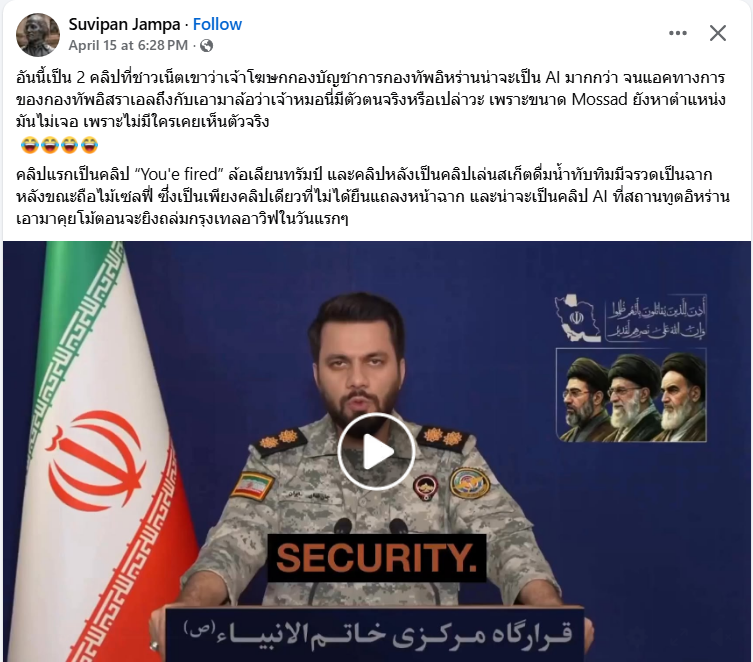Open the three-dot post options menu
This screenshot has width=753, height=662.
[x=678, y=33]
